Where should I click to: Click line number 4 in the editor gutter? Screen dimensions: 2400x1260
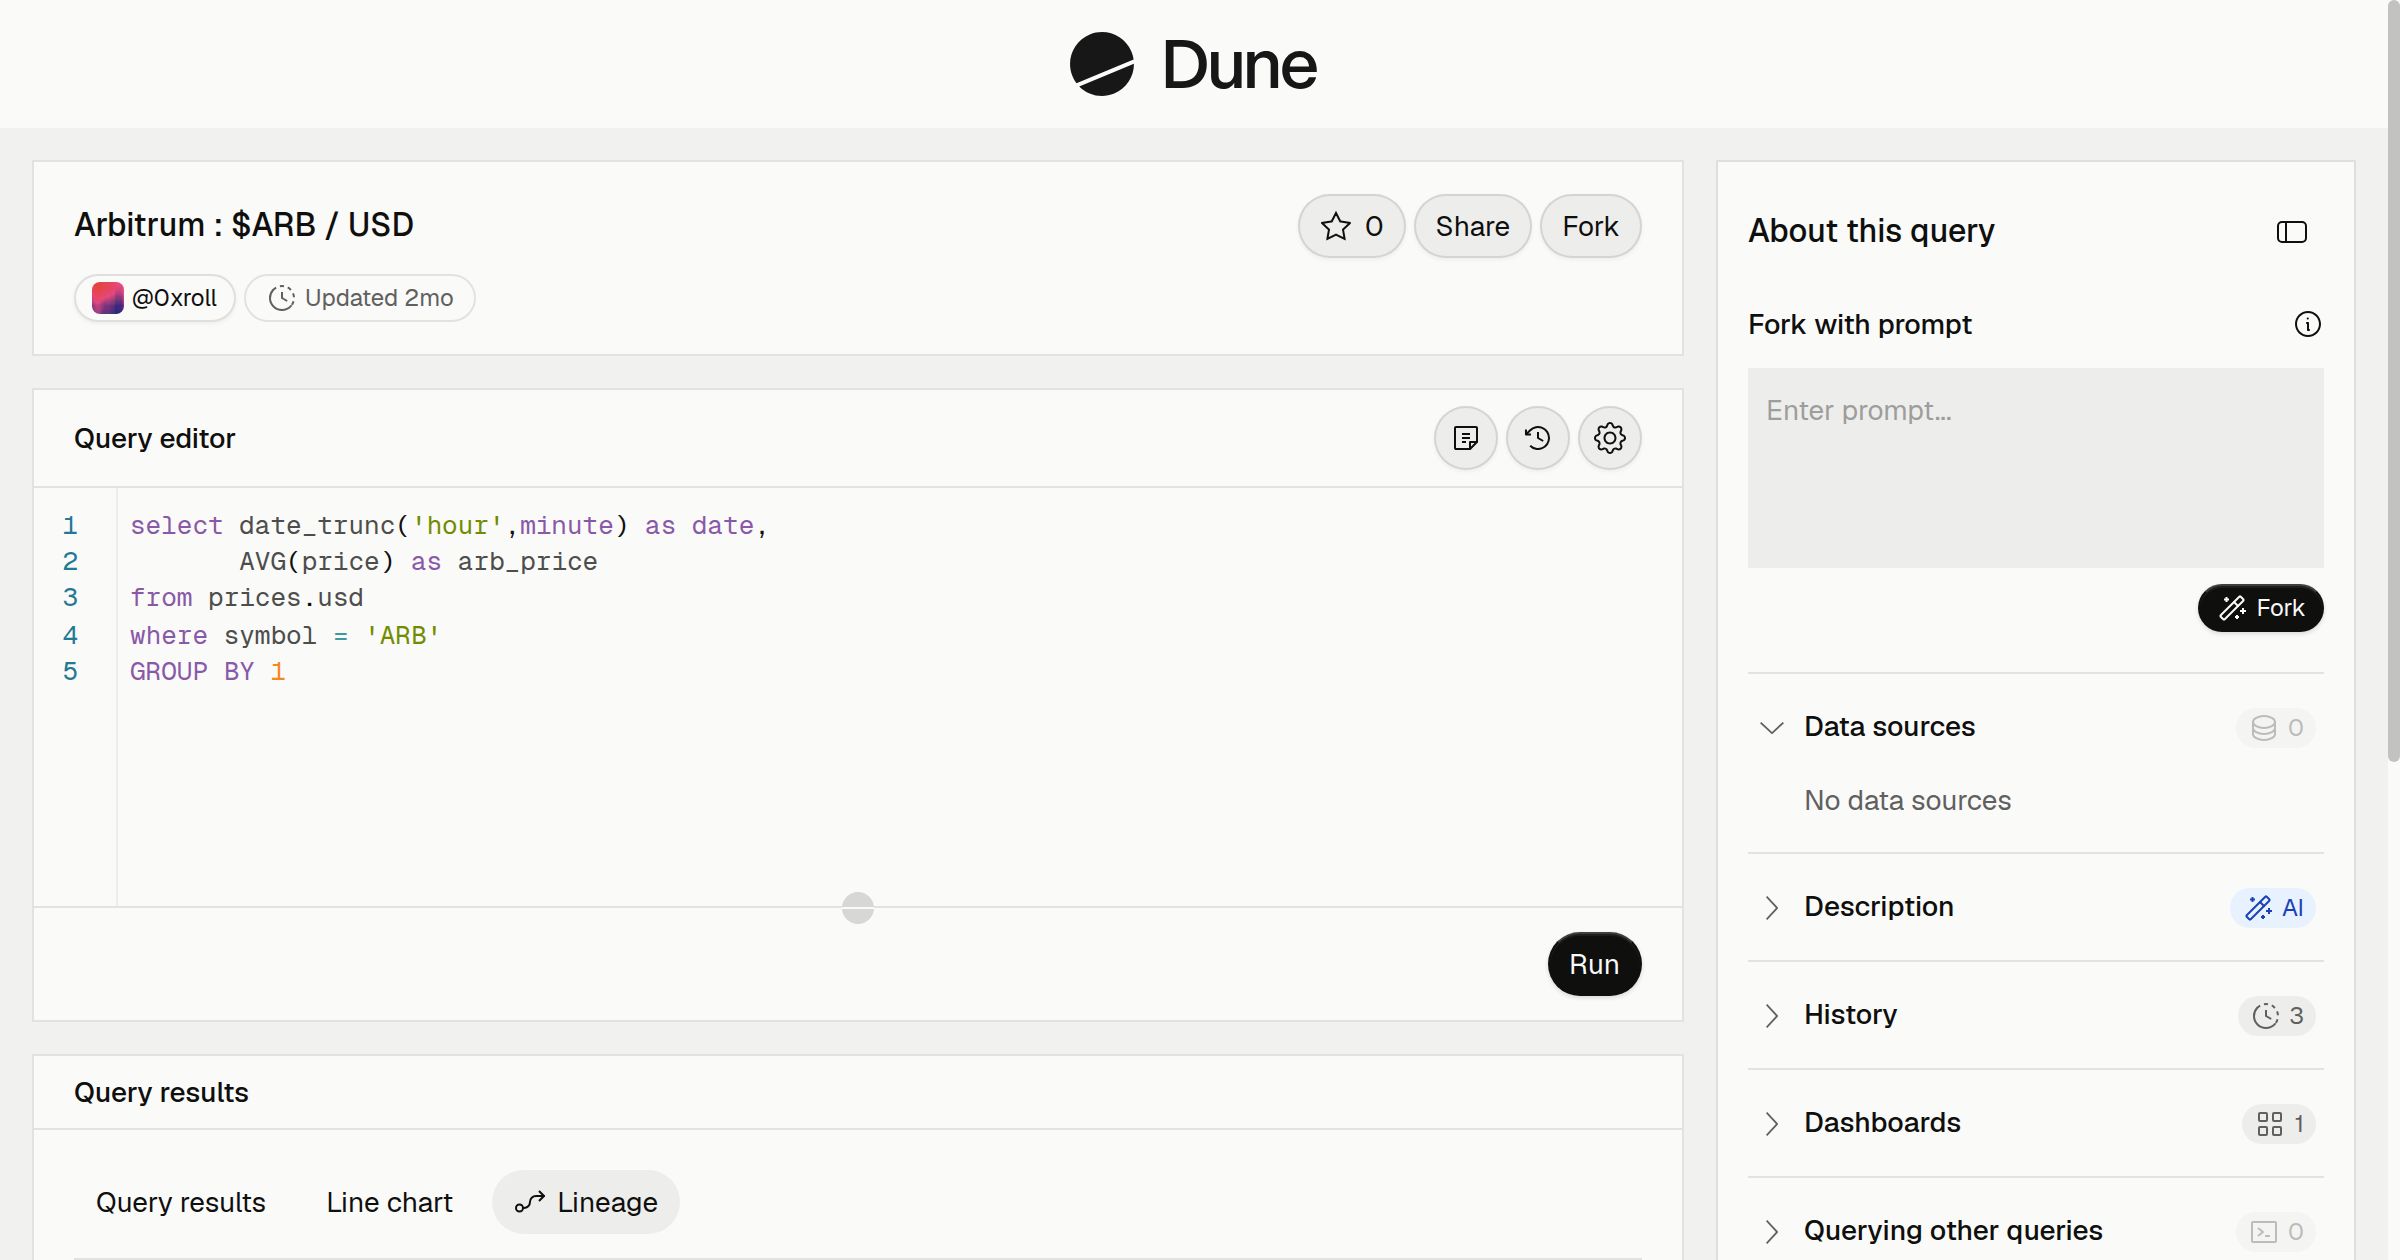70,635
